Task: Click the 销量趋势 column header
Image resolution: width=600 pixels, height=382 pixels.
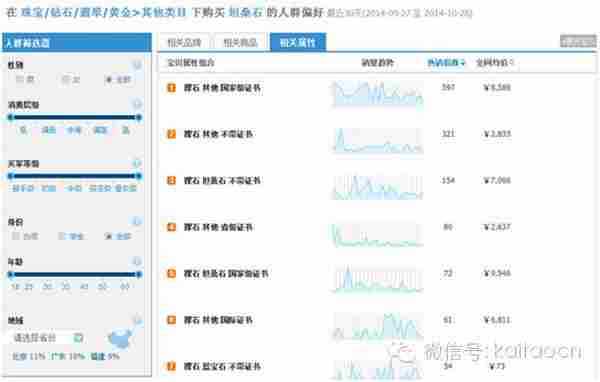Action: pyautogui.click(x=377, y=62)
